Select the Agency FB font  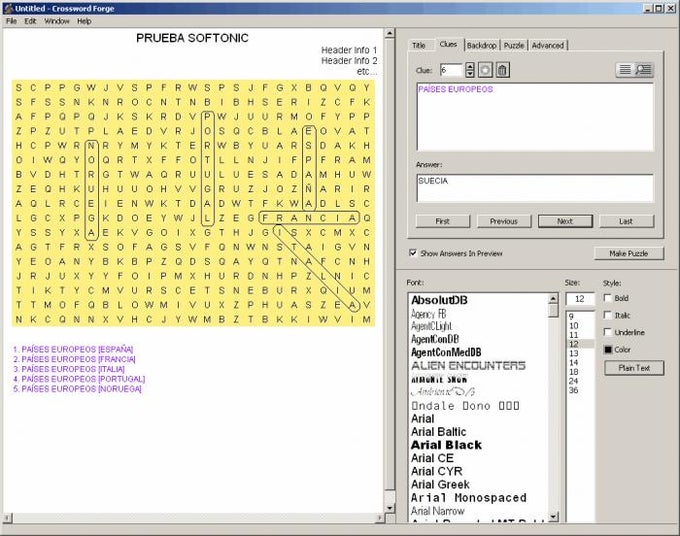point(428,314)
